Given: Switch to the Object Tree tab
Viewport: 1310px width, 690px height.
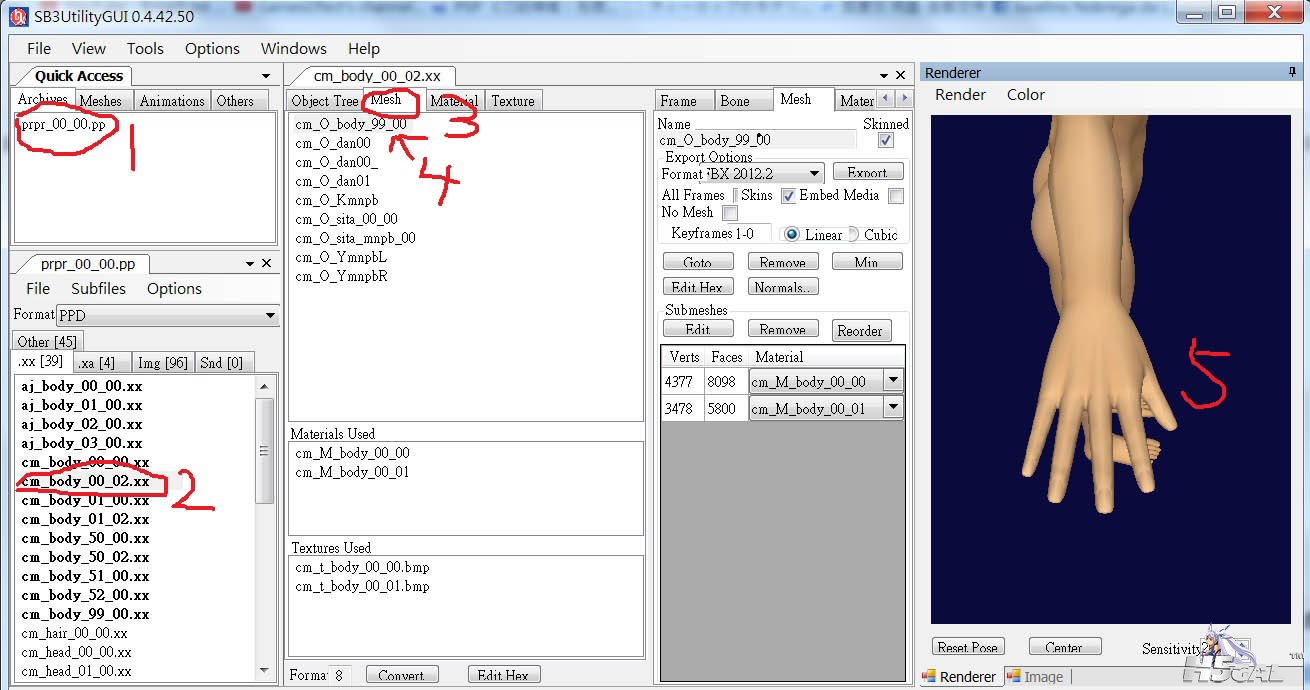Looking at the screenshot, I should (x=324, y=101).
